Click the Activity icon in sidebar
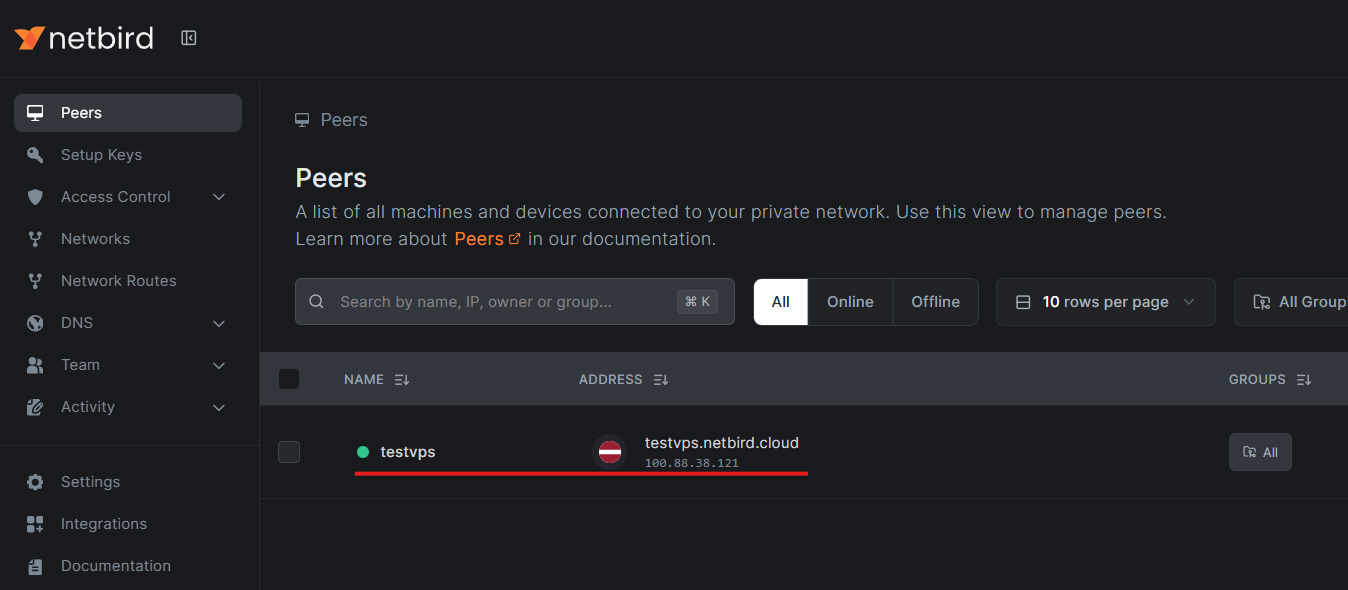 click(x=35, y=407)
